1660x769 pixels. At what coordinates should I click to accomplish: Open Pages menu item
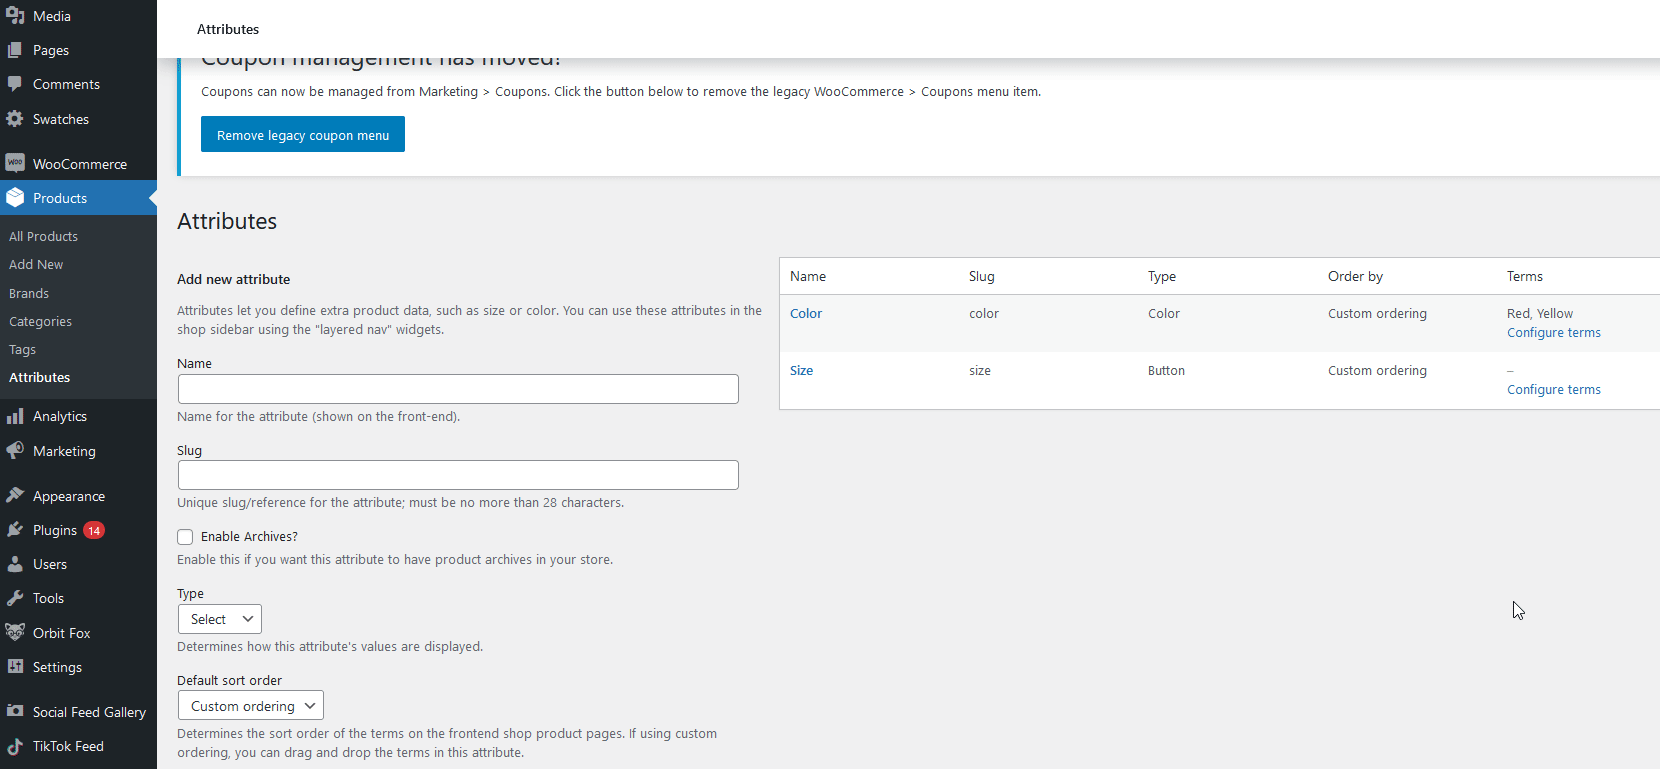click(51, 50)
